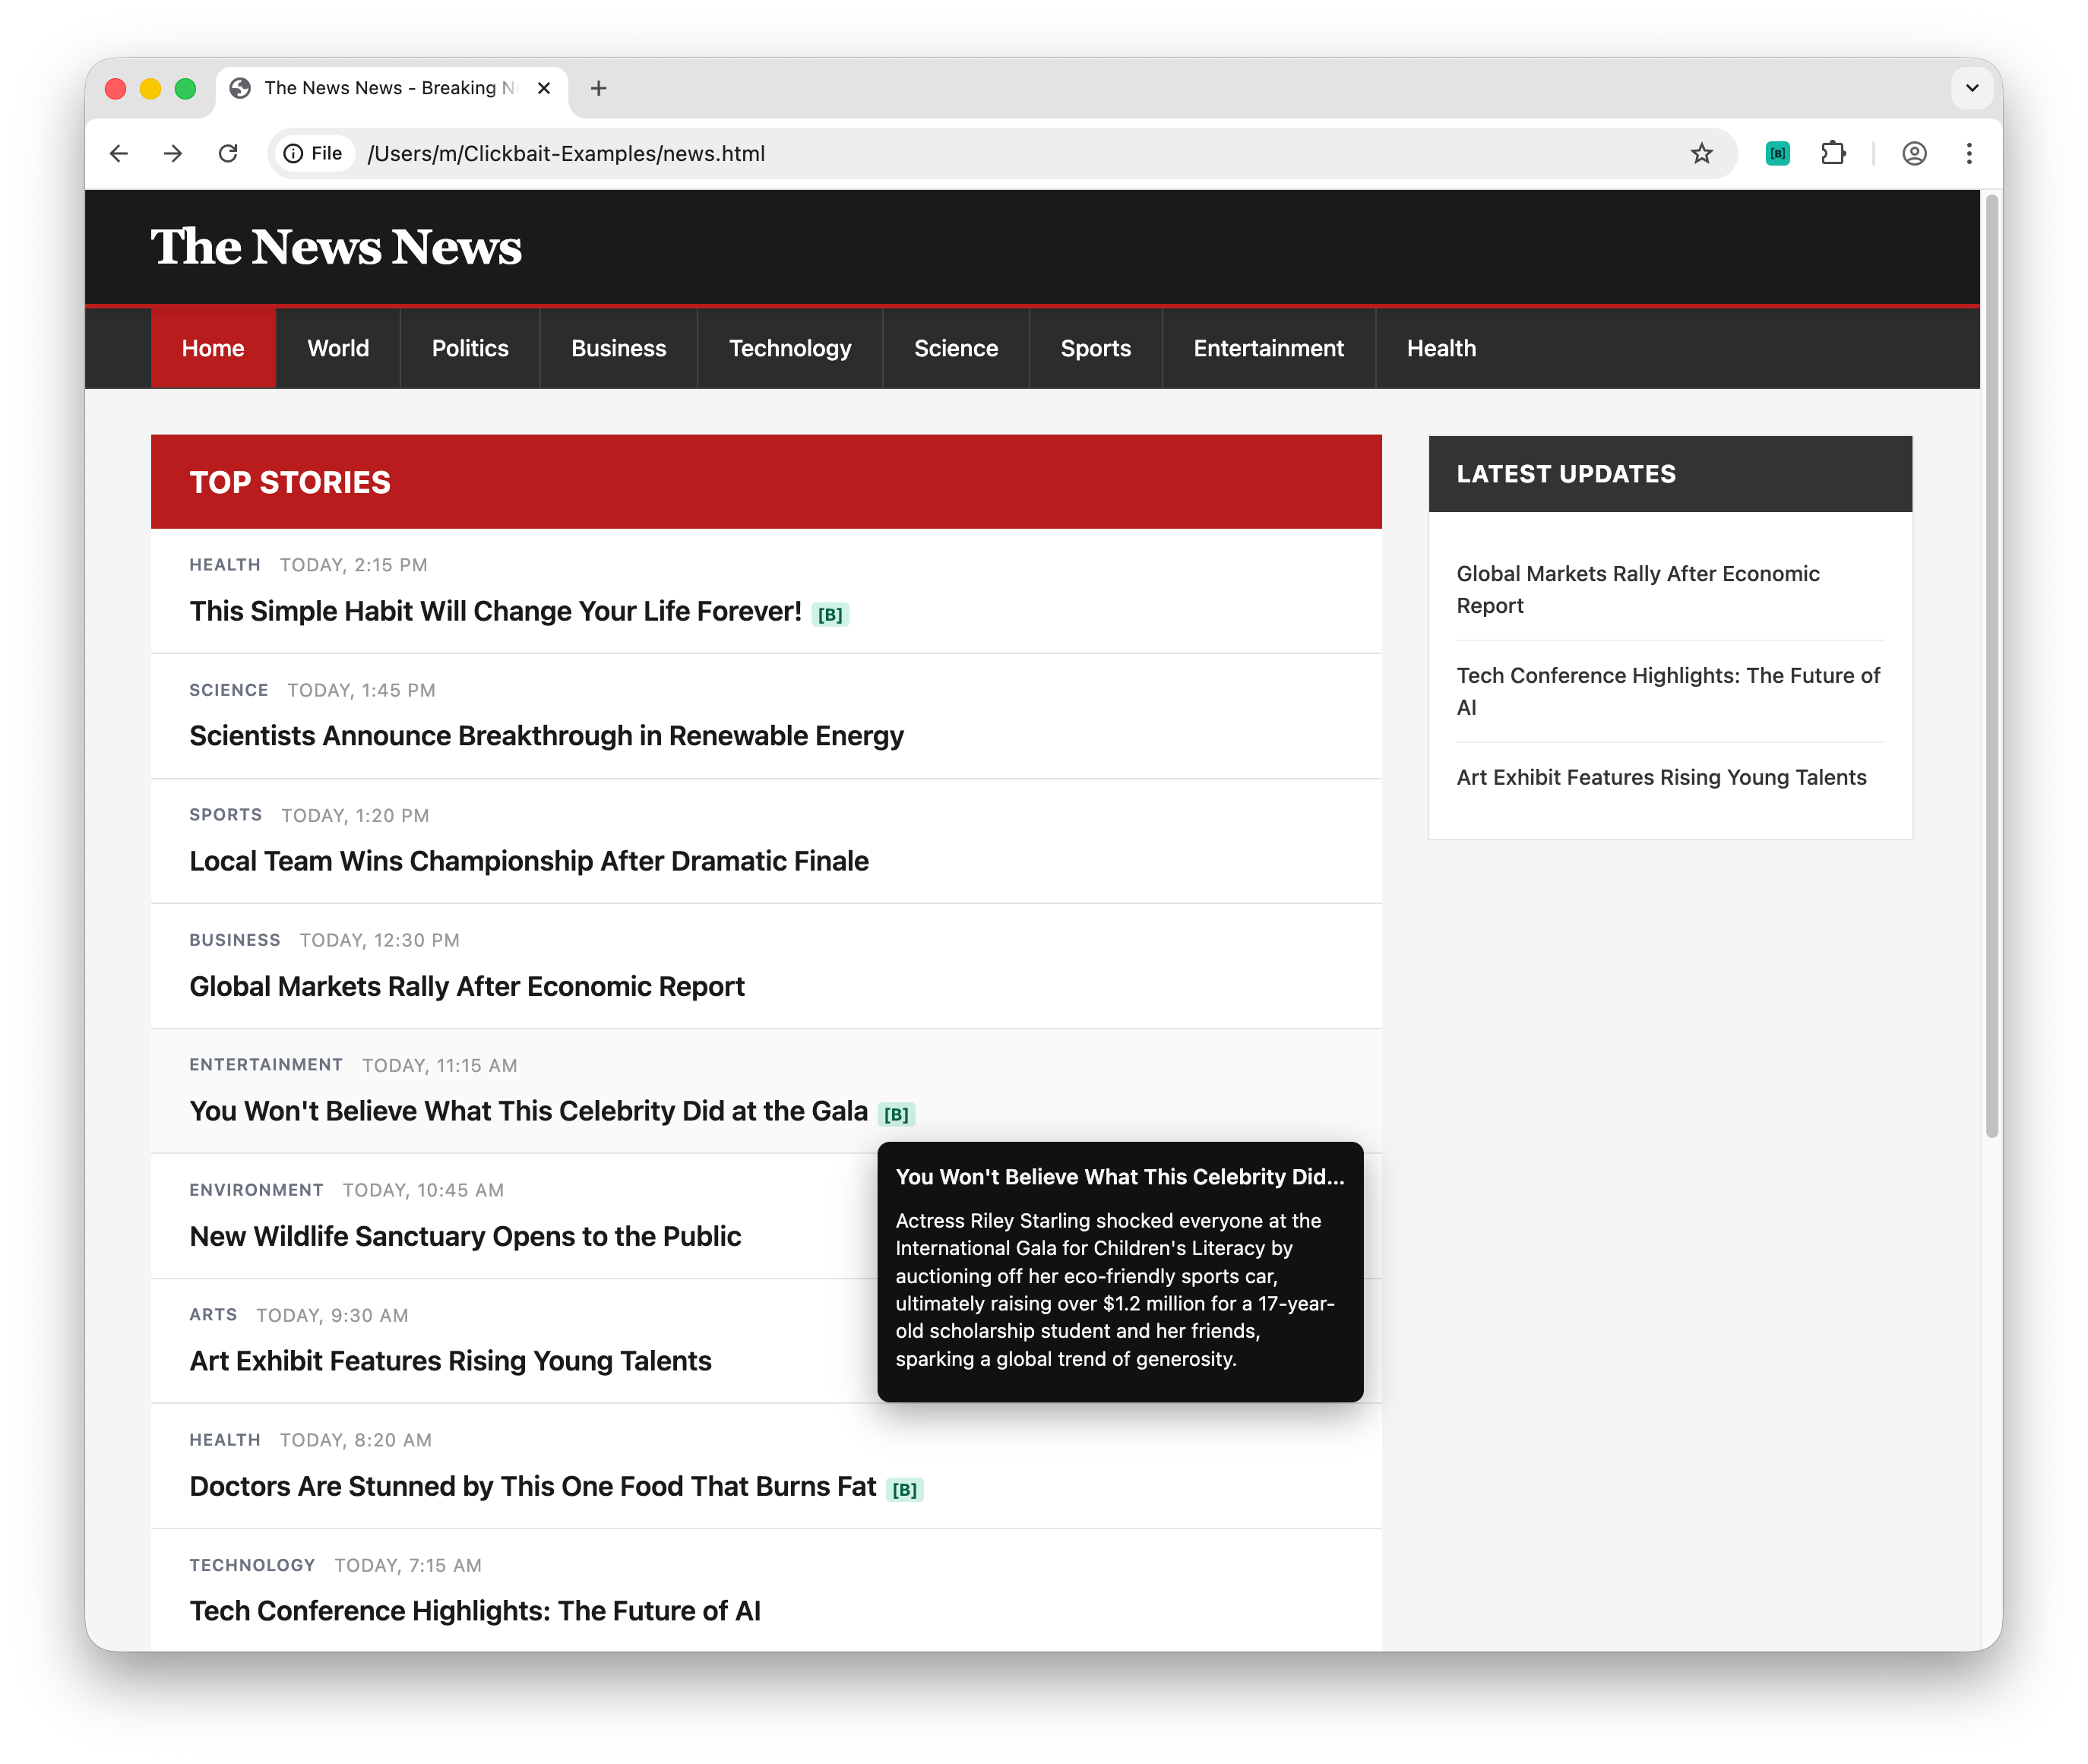Viewport: 2088px width, 1764px height.
Task: Reload the page with the refresh icon
Action: point(228,153)
